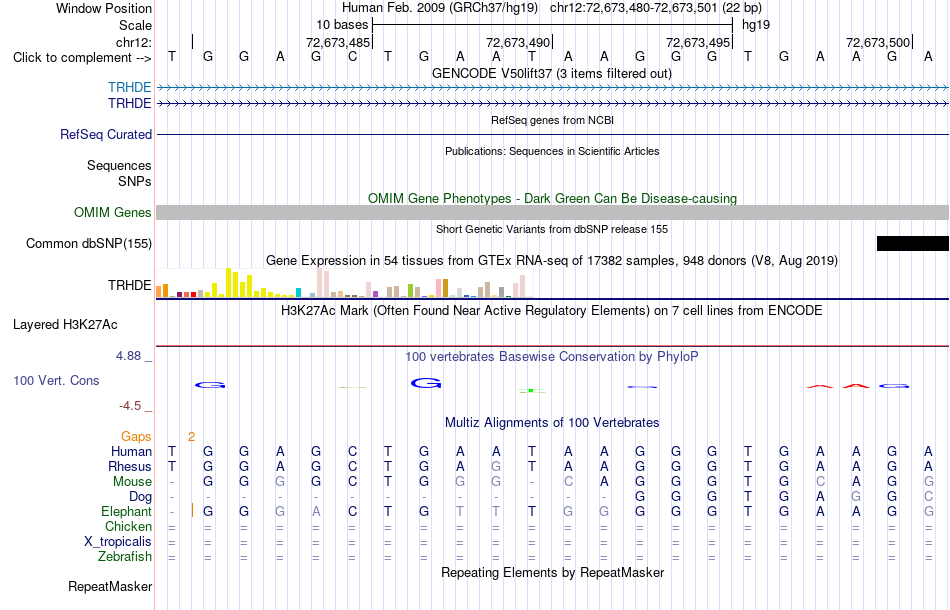
Task: Click the Elephant alignment row label
Action: (x=126, y=511)
